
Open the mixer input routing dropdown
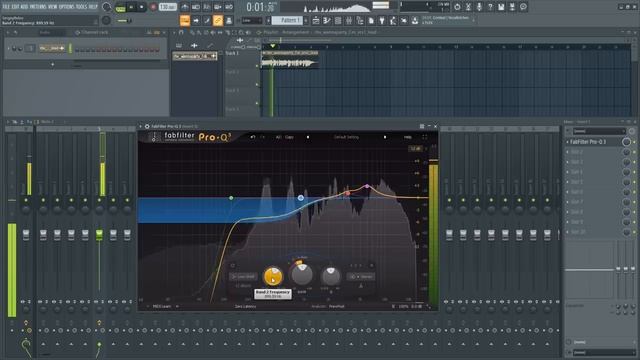[599, 131]
